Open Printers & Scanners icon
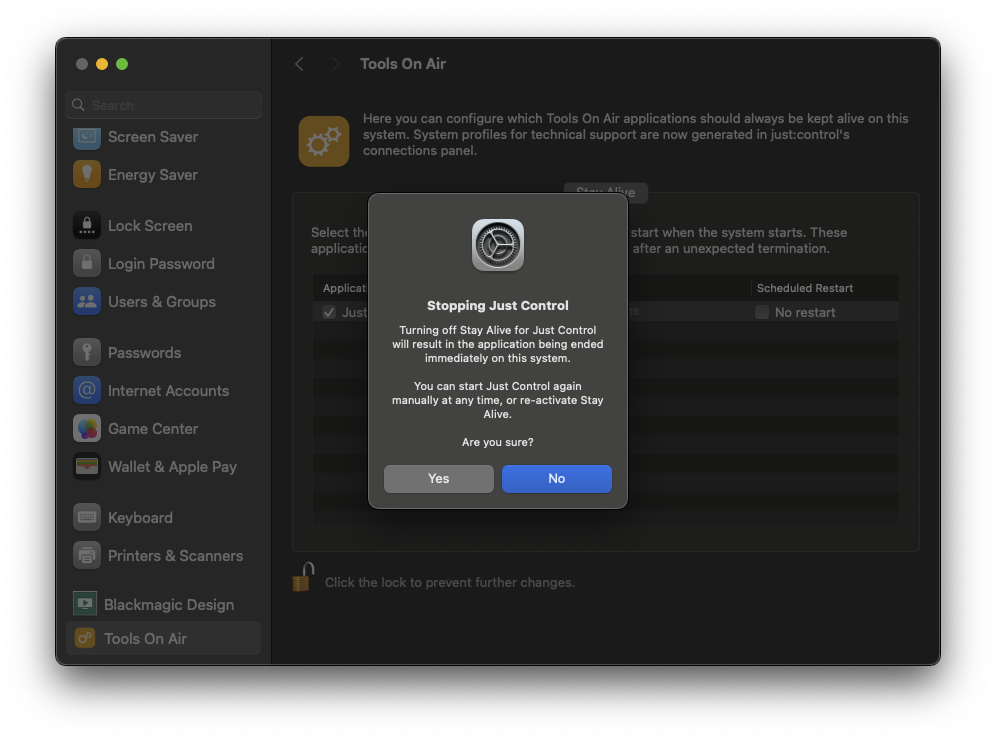 point(87,556)
